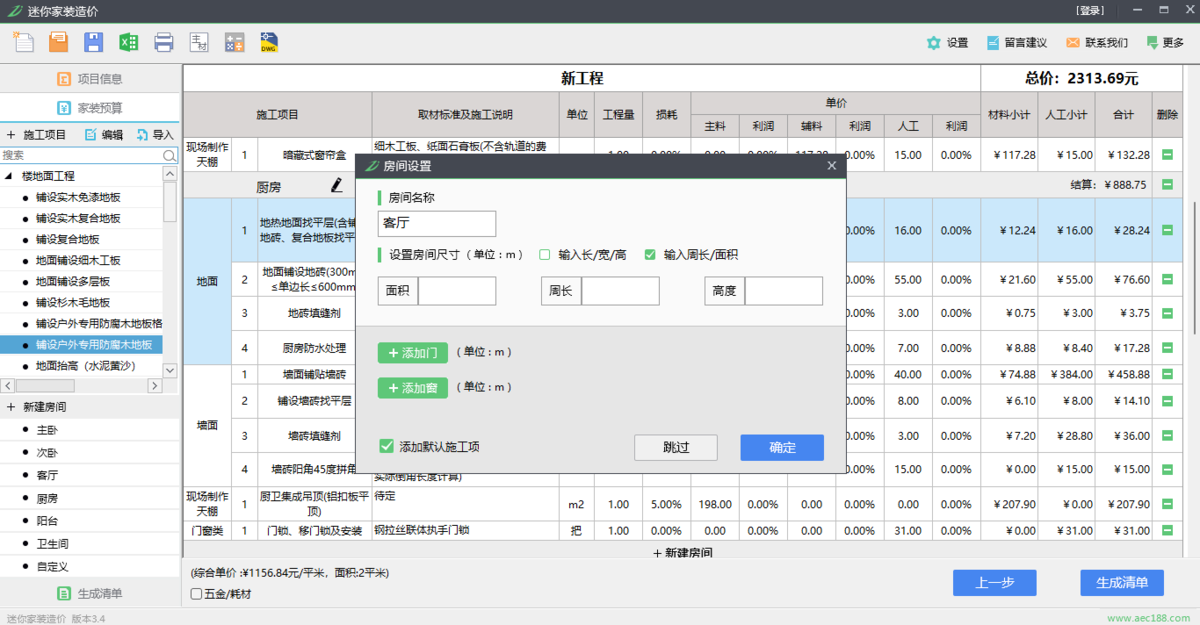This screenshot has width=1200, height=625.
Task: Collapse the 楼地面工程 tree node
Action: (x=10, y=176)
